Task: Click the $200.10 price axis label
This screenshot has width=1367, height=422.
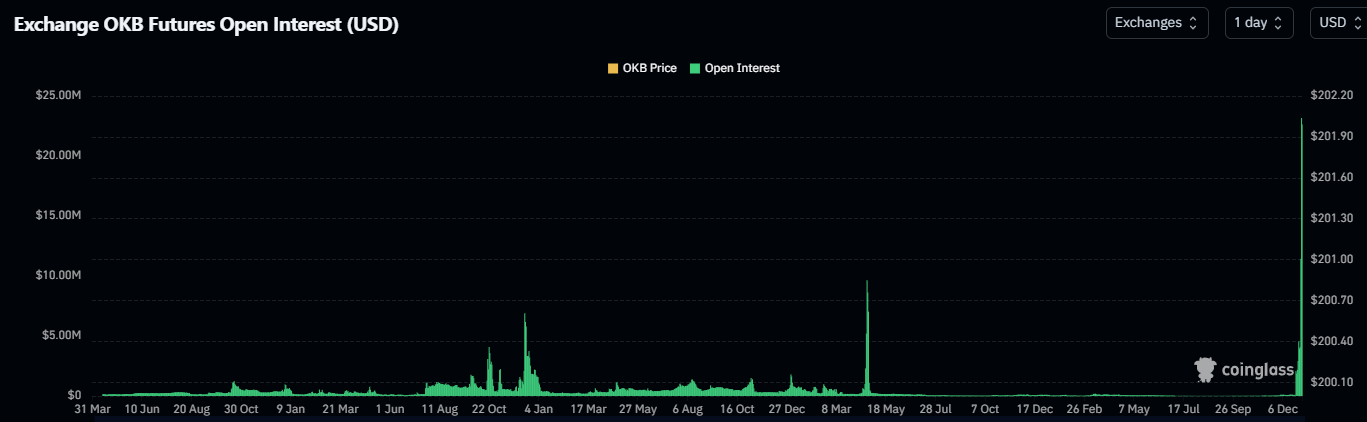Action: [x=1331, y=382]
